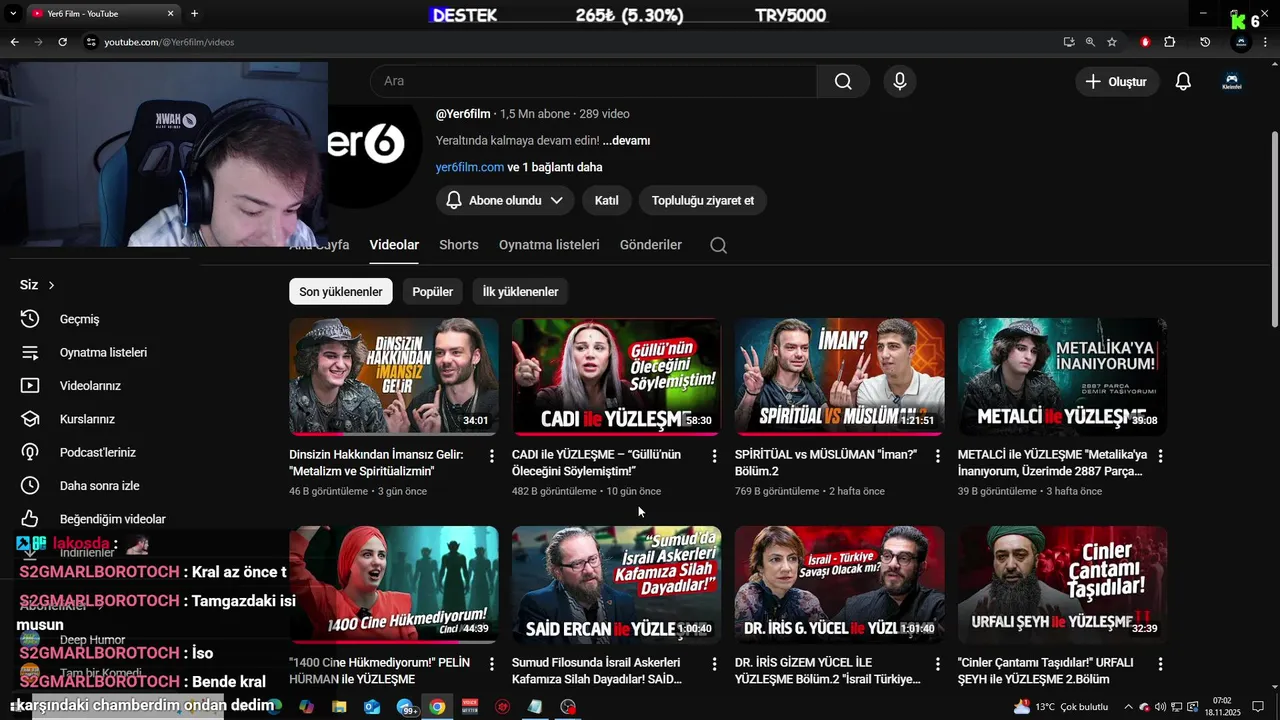The image size is (1280, 720).
Task: Open options for SPİRİTÜAL vs MÜSLÜMAN video
Action: 937,456
